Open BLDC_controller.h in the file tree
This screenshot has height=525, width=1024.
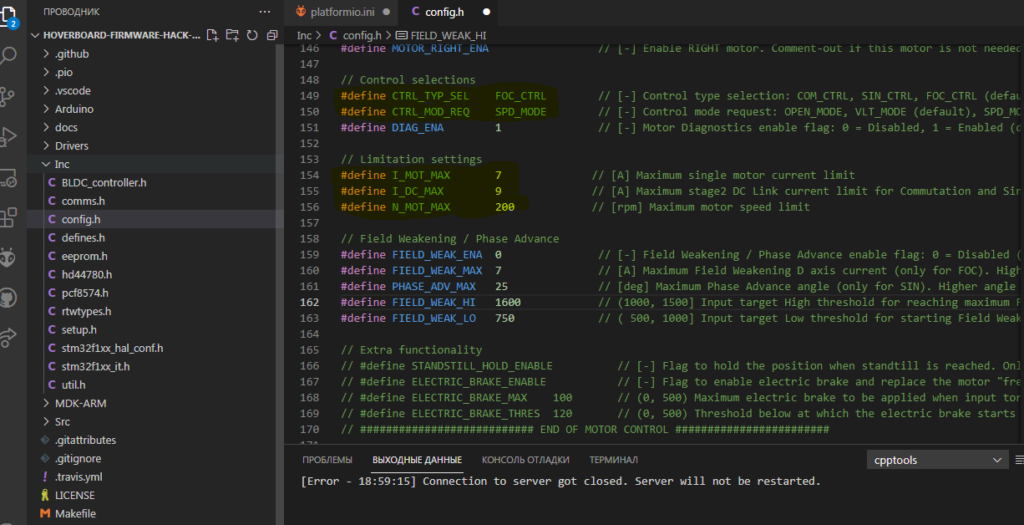point(104,182)
